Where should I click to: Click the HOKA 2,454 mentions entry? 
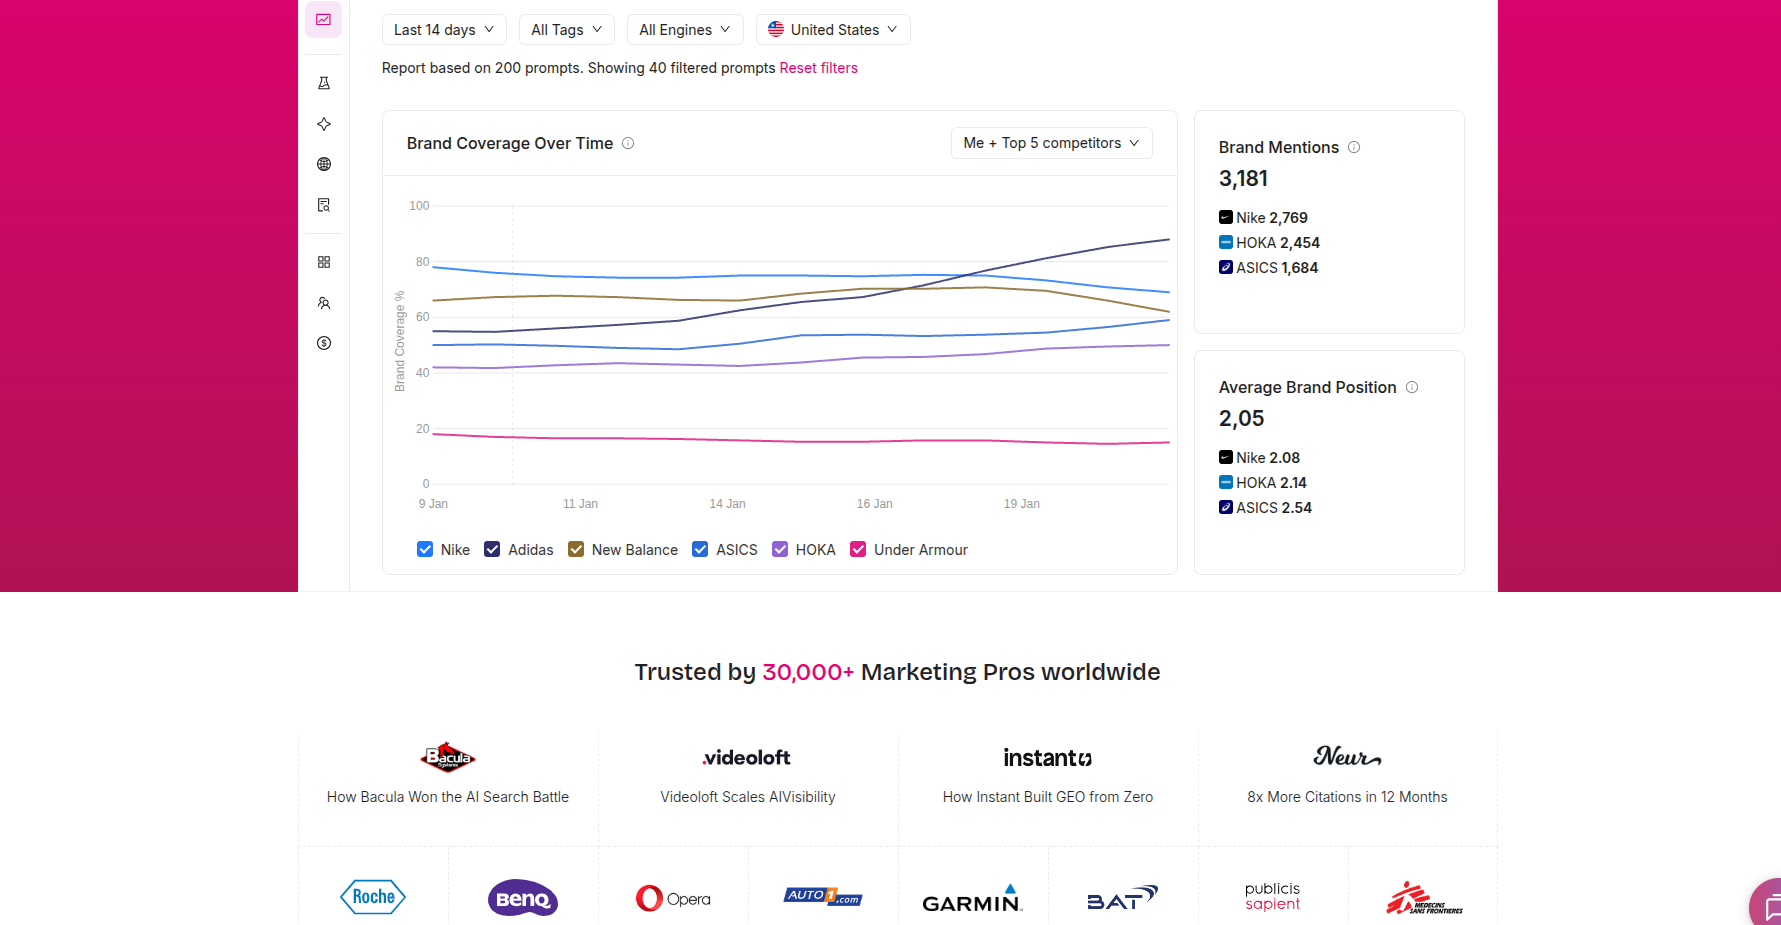click(x=1269, y=242)
